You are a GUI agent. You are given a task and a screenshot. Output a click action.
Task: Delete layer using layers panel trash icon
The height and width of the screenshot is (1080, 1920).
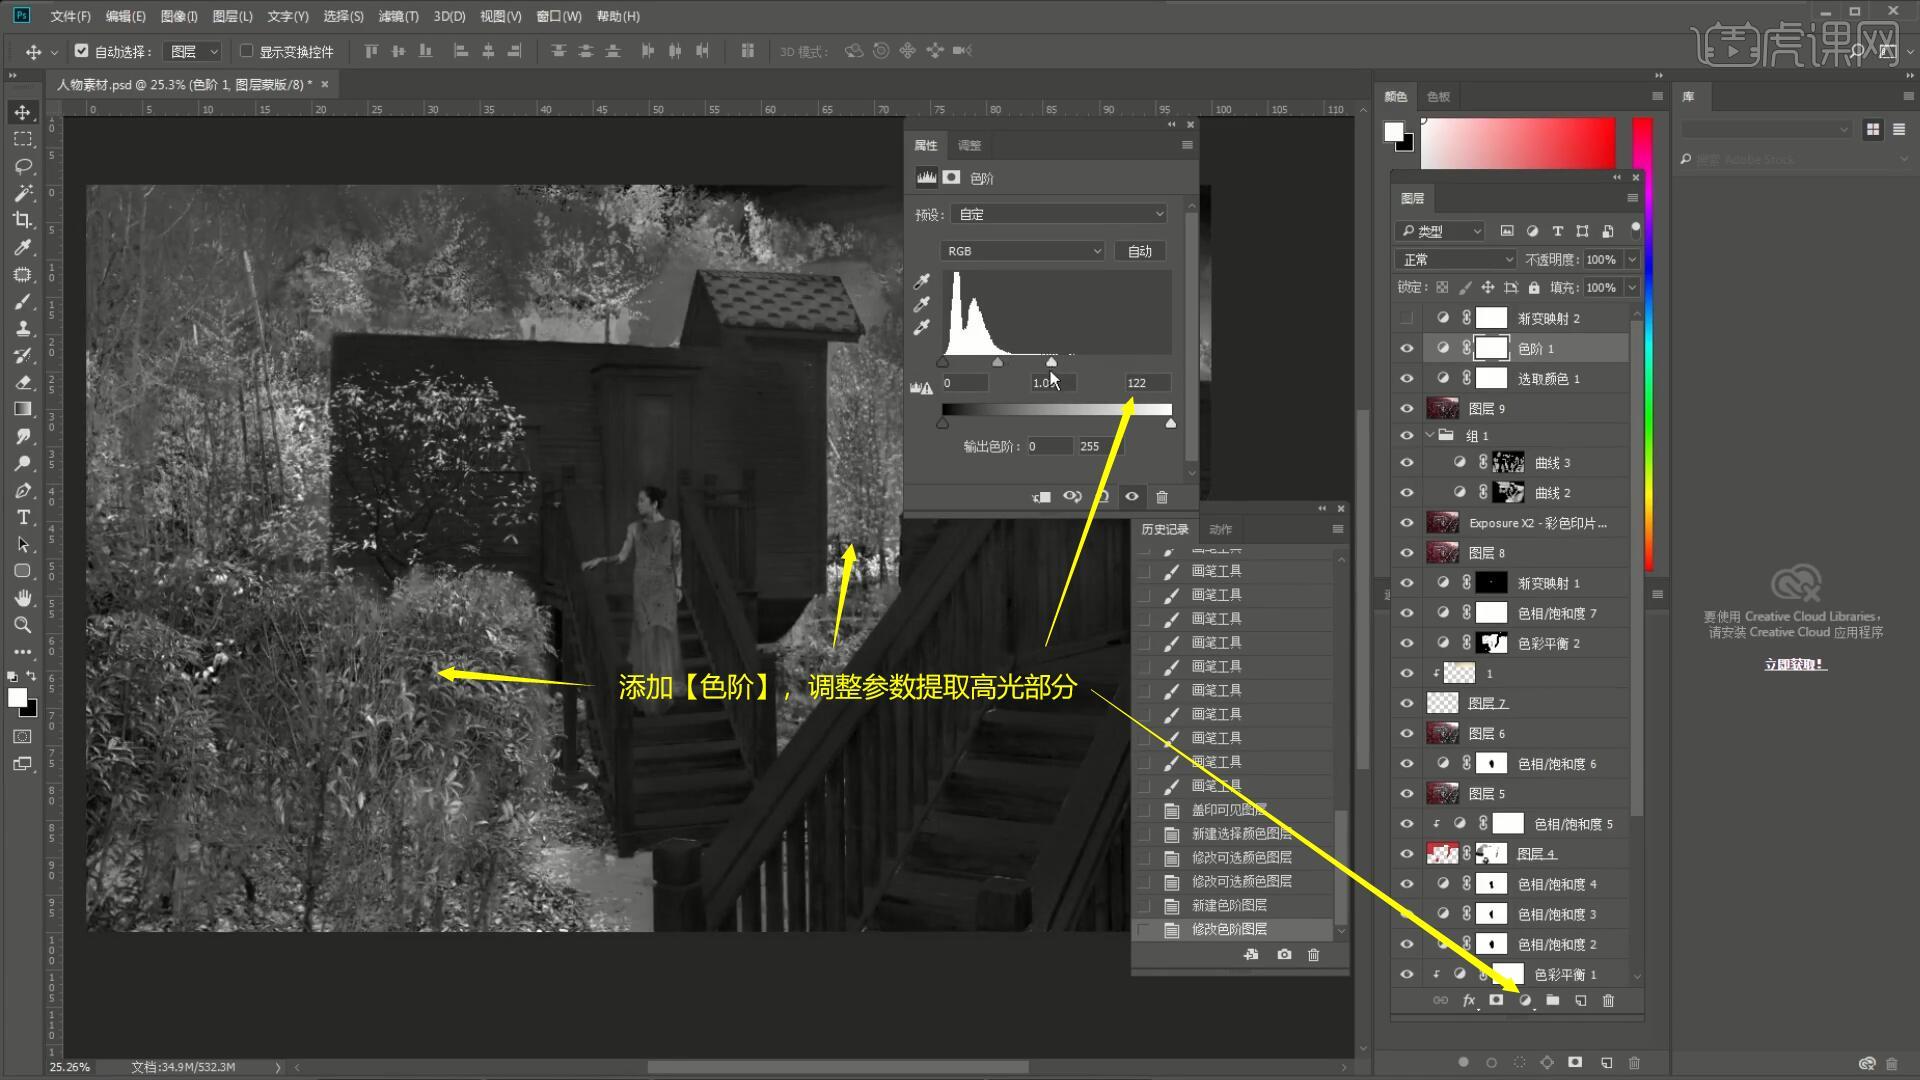point(1608,1001)
